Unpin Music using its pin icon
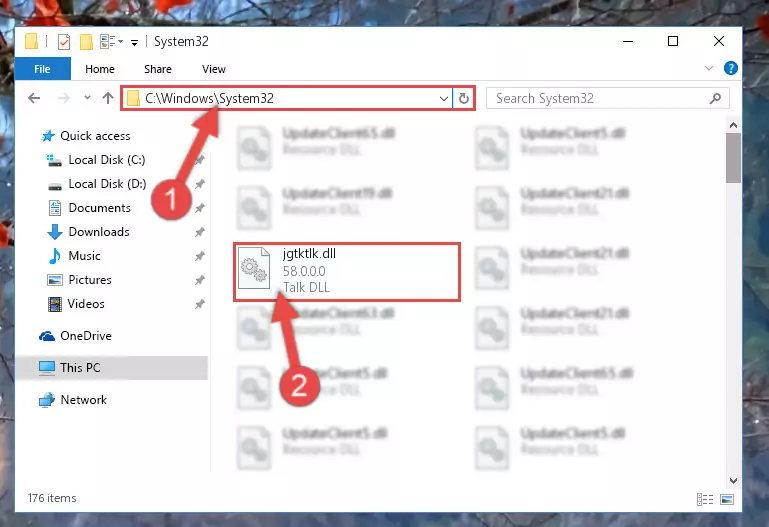769x527 pixels. click(199, 256)
